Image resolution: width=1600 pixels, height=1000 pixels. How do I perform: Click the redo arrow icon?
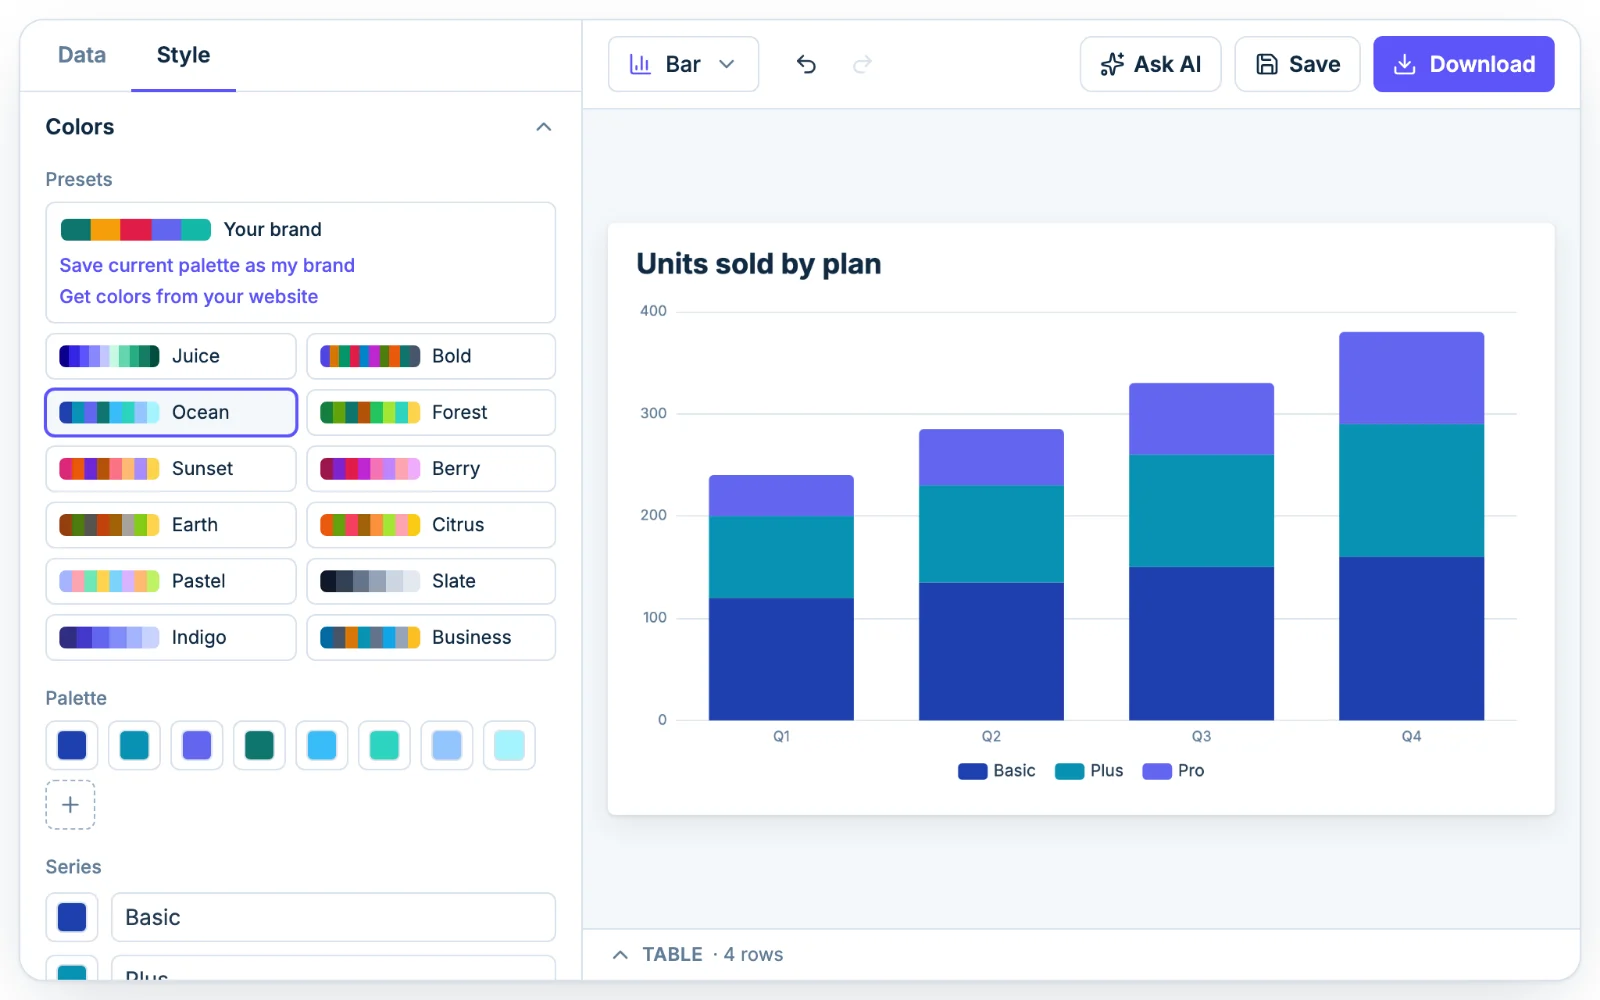coord(862,64)
